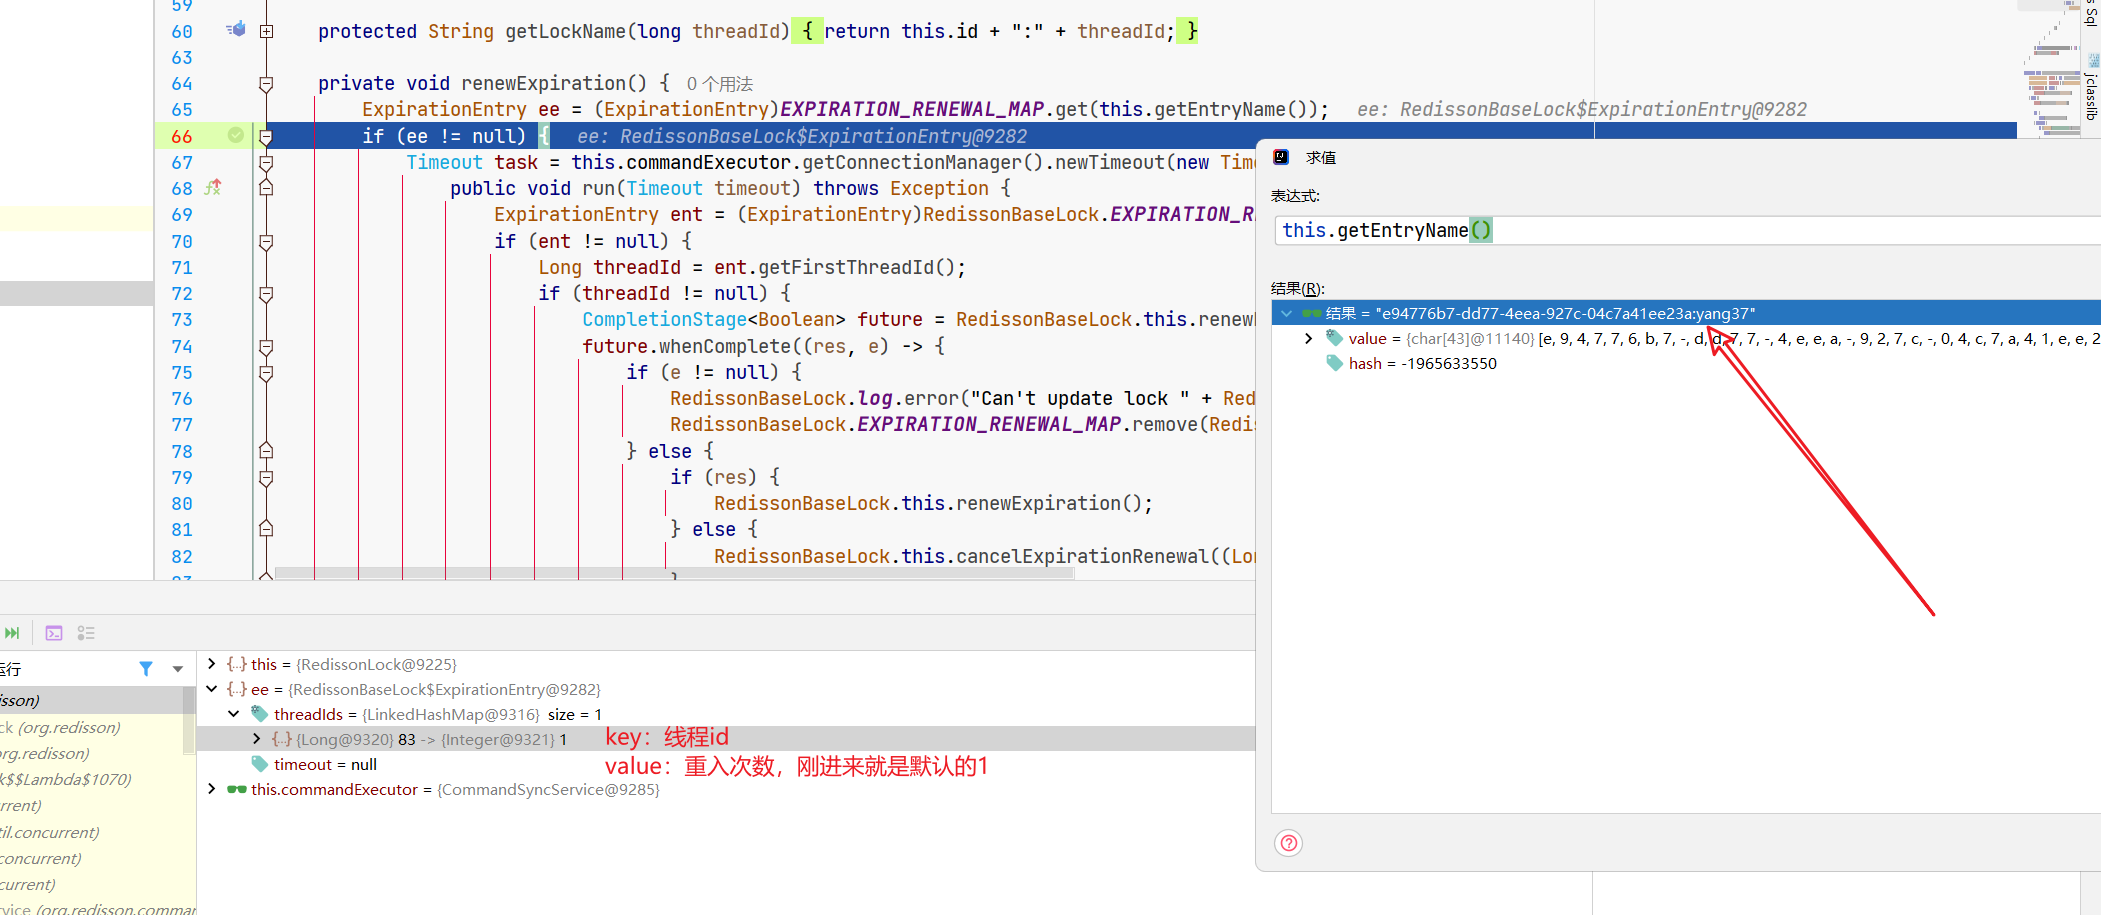
Task: Click the threads list view icon in debug toolbar
Action: click(86, 633)
